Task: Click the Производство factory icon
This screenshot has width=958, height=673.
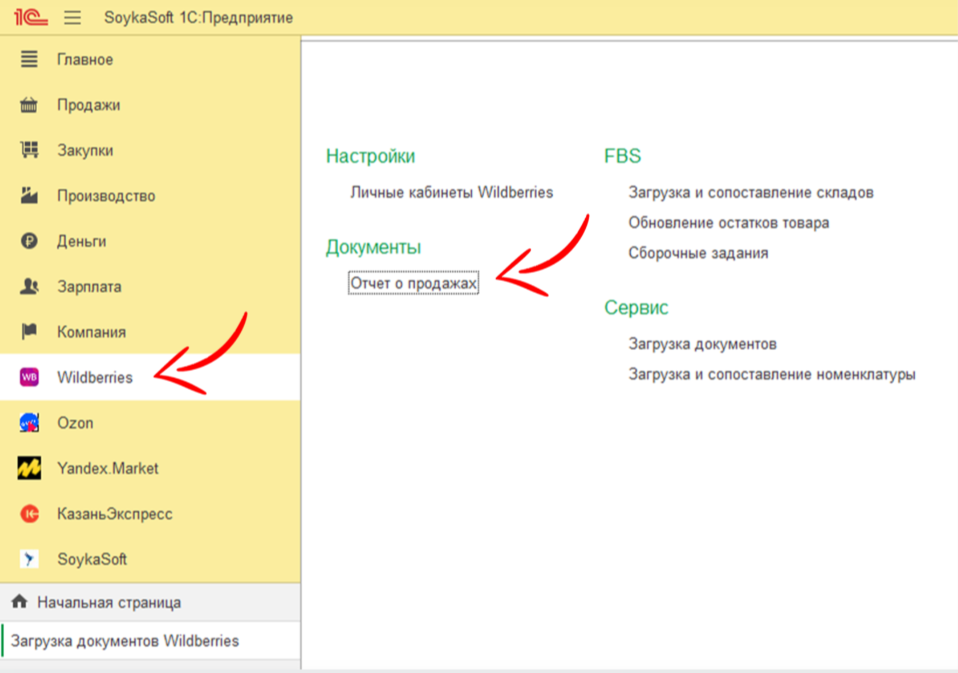Action: 30,196
